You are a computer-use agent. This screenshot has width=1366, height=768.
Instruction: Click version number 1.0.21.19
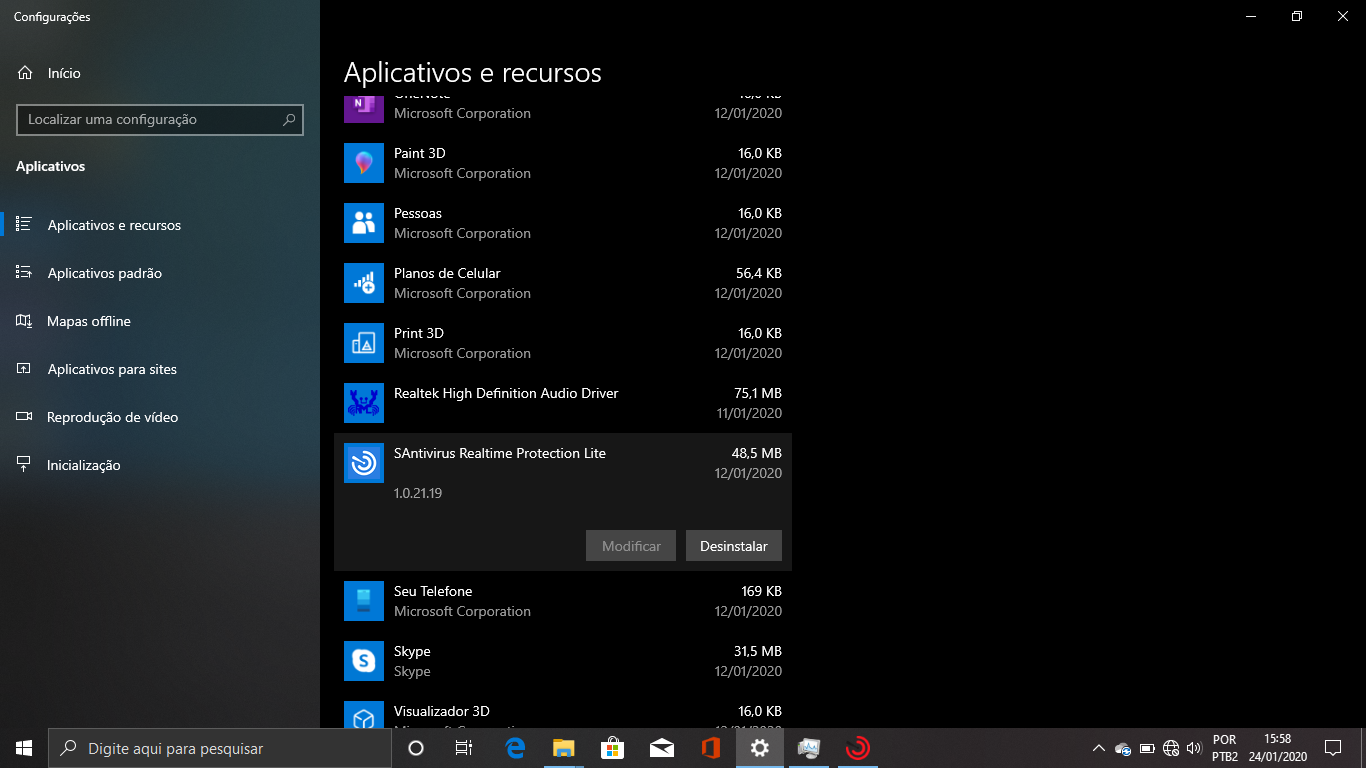(x=418, y=493)
